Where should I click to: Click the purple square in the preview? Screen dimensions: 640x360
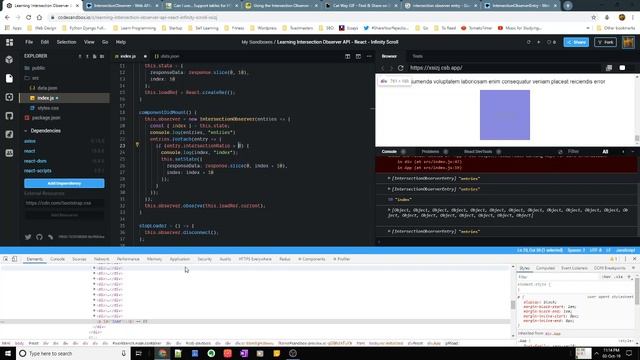pos(505,115)
